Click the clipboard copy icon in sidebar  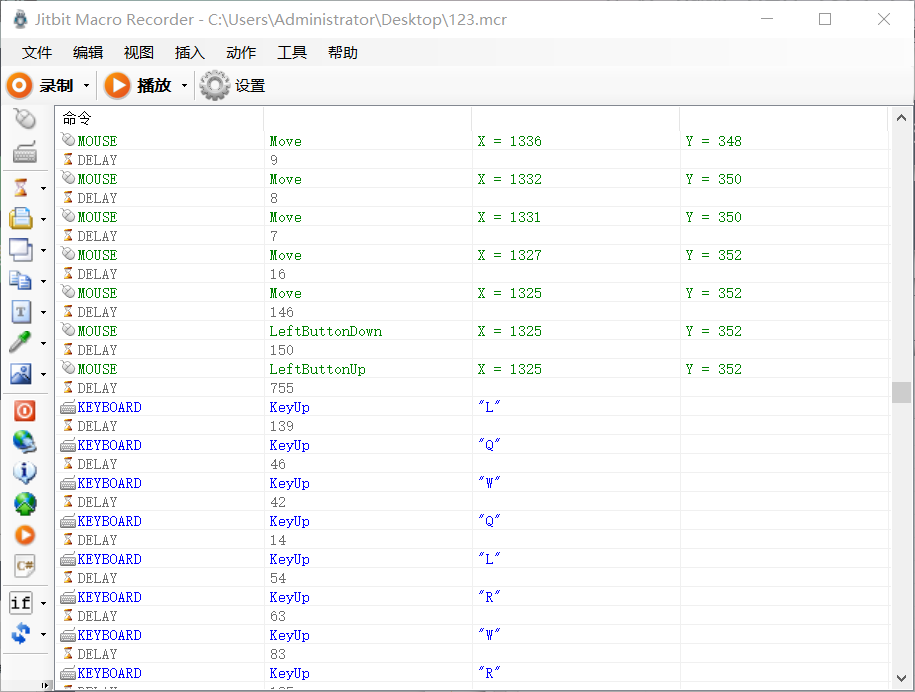click(21, 281)
